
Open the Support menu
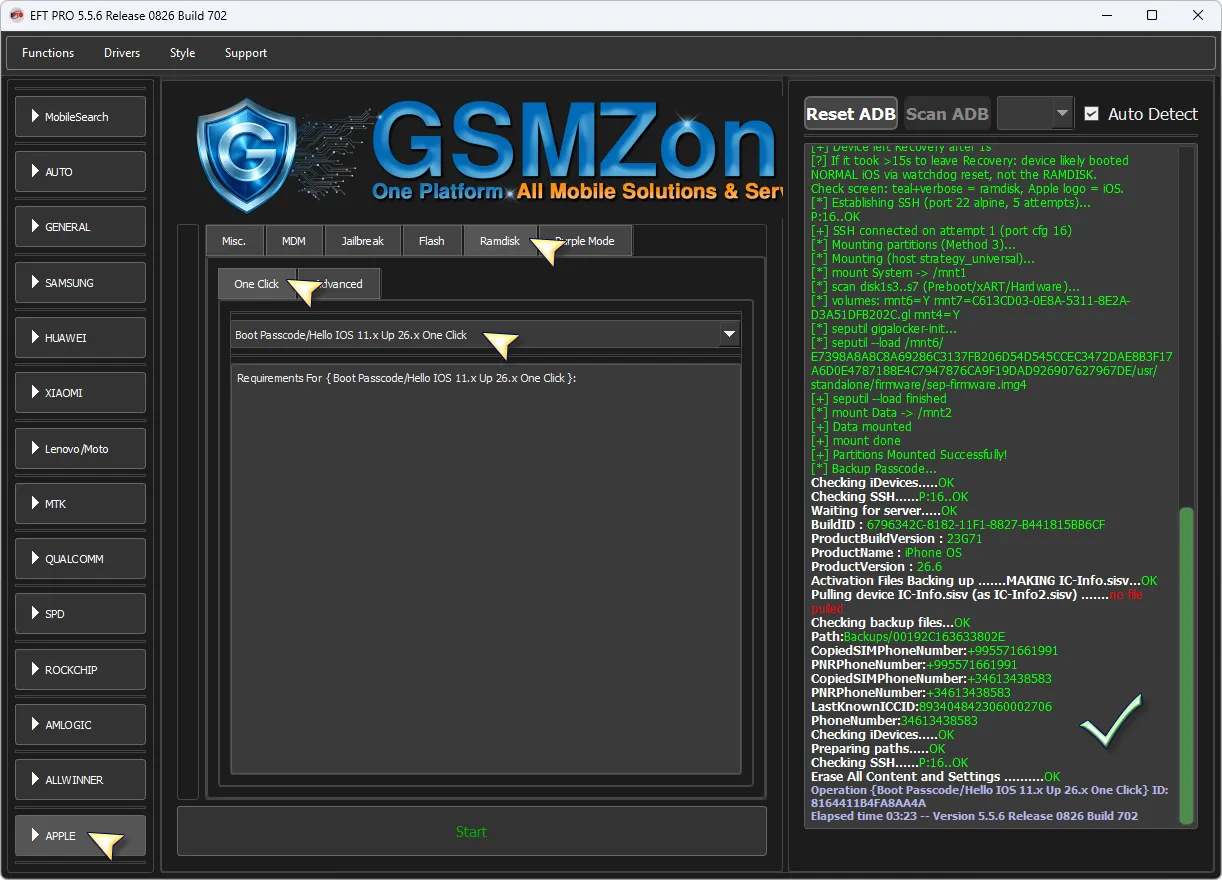click(246, 53)
